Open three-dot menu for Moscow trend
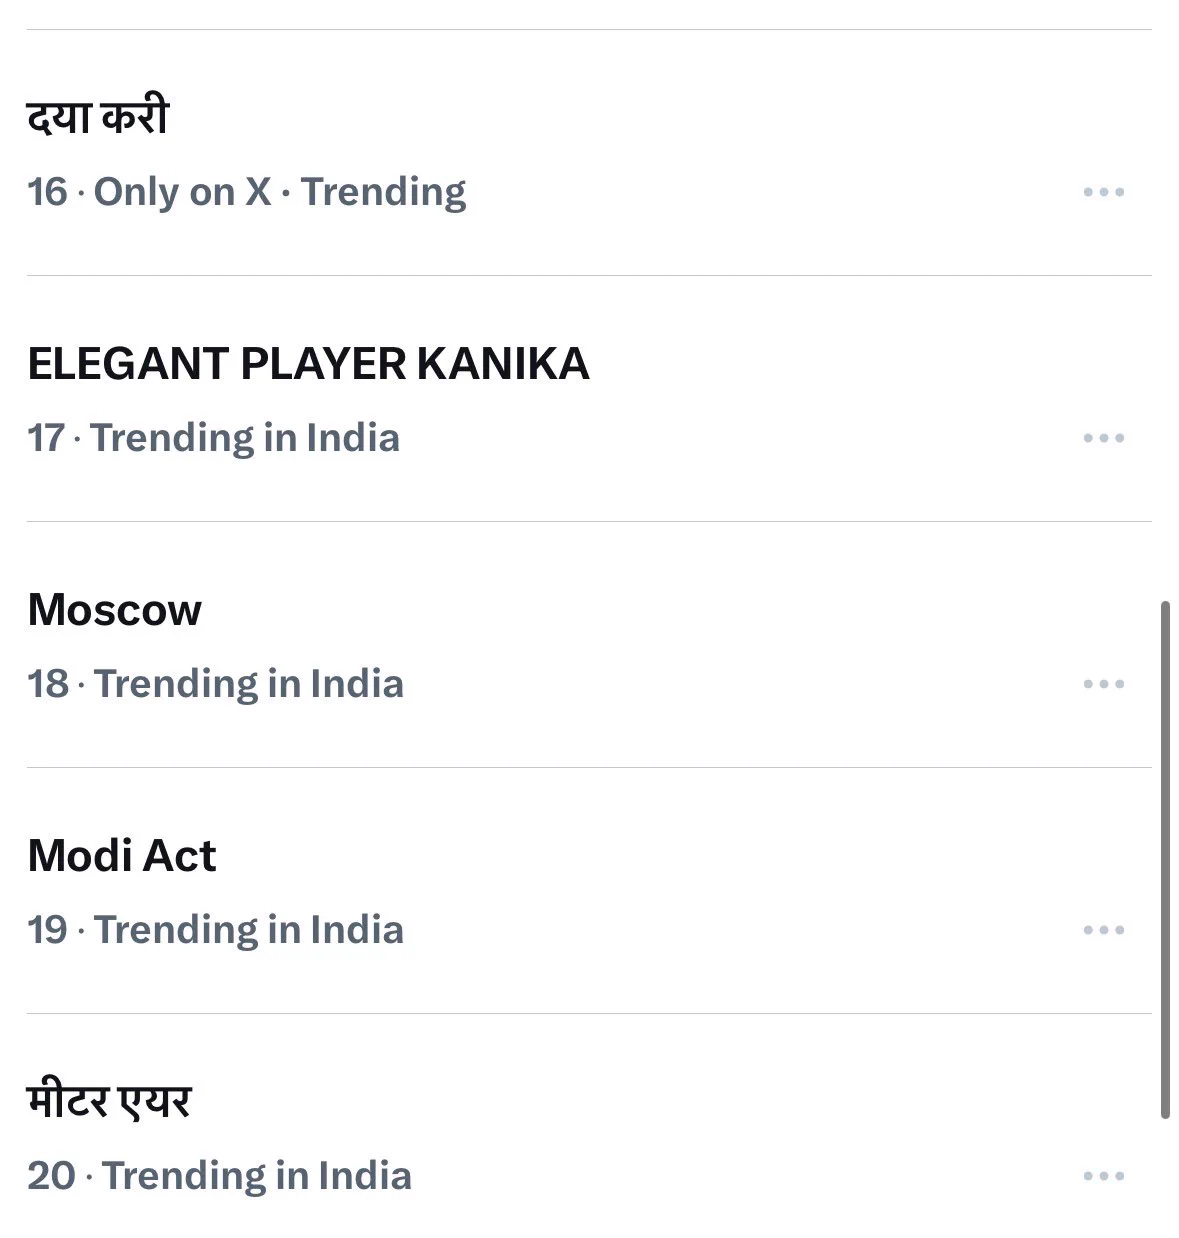 (x=1104, y=684)
